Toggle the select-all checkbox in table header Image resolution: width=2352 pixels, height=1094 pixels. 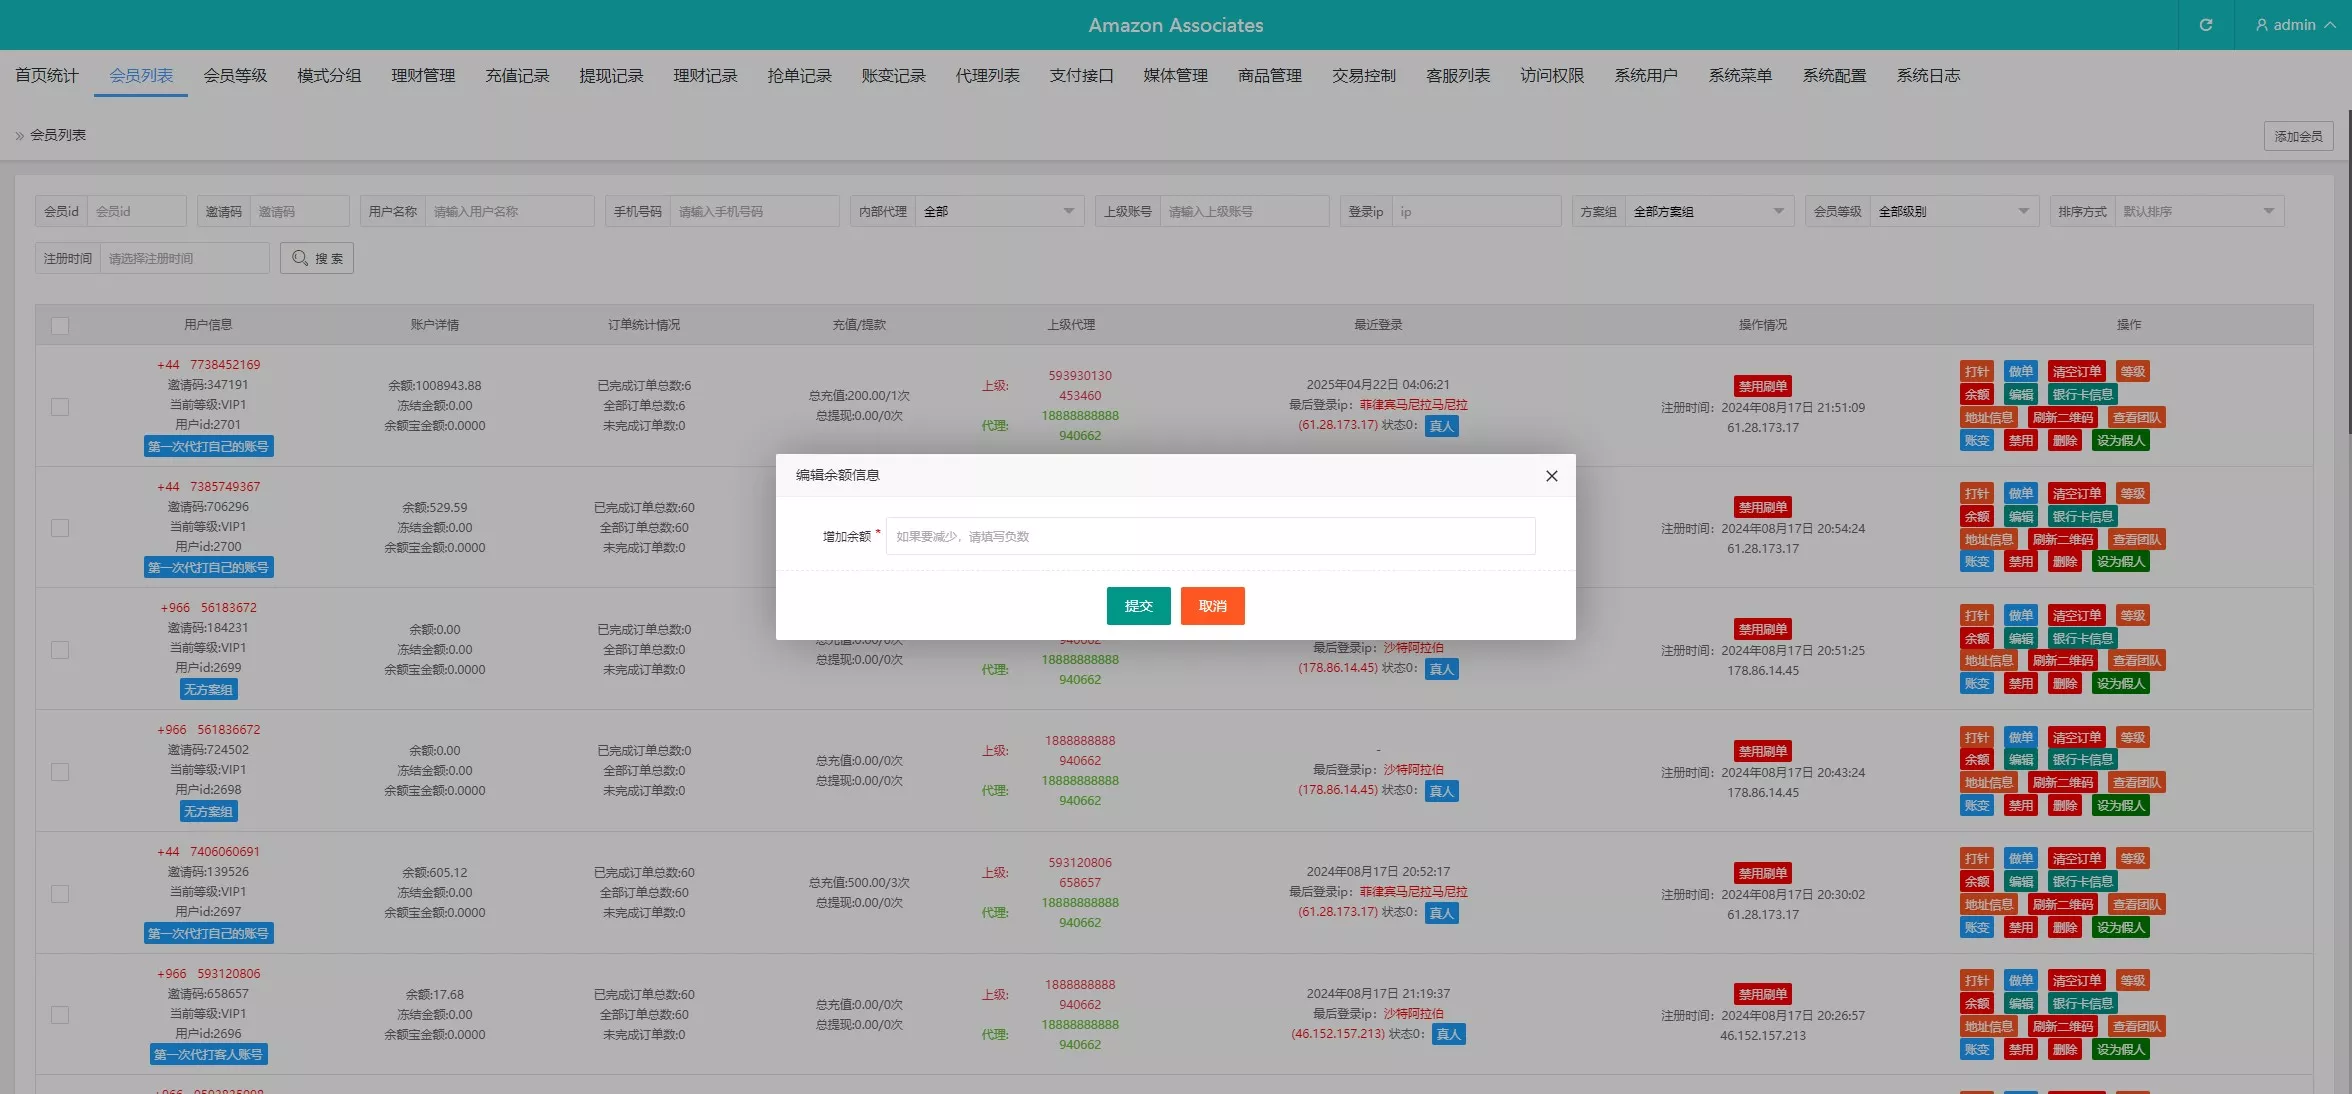tap(60, 325)
